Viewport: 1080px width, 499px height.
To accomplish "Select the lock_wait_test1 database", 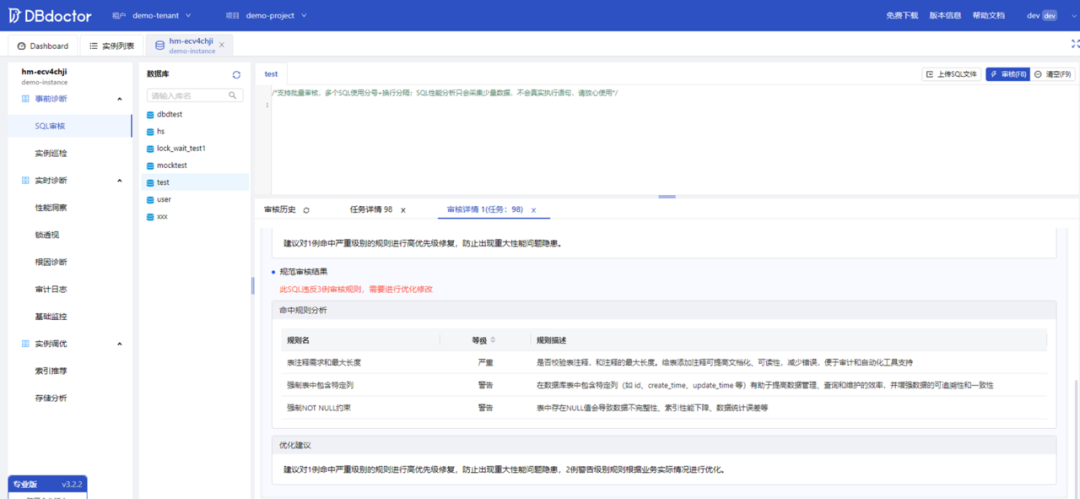I will point(195,148).
